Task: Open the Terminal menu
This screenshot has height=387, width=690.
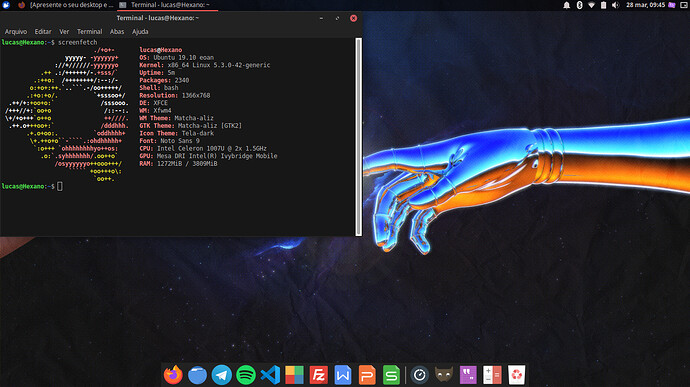Action: [x=89, y=32]
